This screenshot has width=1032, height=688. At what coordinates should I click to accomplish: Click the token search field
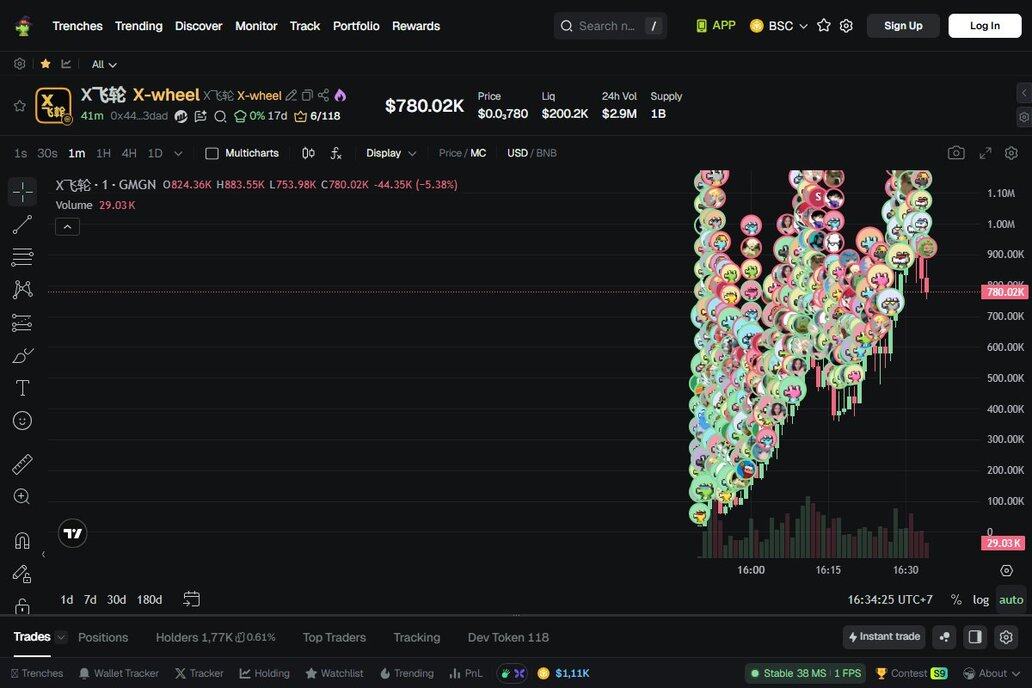[607, 26]
